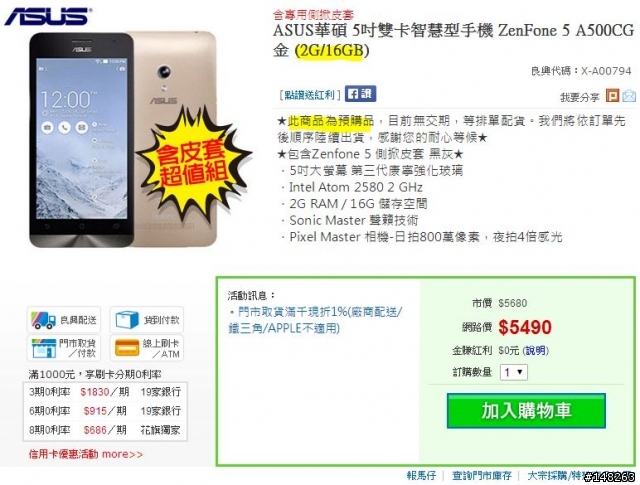Open the 訂購數量 quantity dropdown
This screenshot has width=640, height=485.
click(x=513, y=372)
